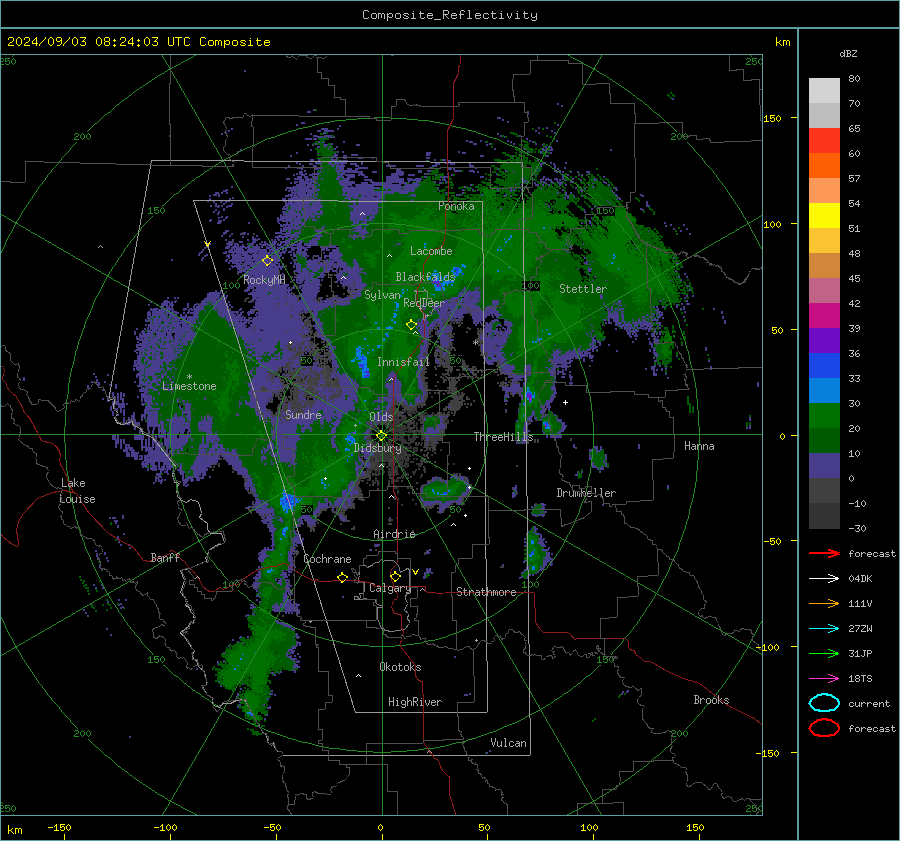Image resolution: width=900 pixels, height=841 pixels.
Task: Click the RedDeer city label
Action: 424,303
